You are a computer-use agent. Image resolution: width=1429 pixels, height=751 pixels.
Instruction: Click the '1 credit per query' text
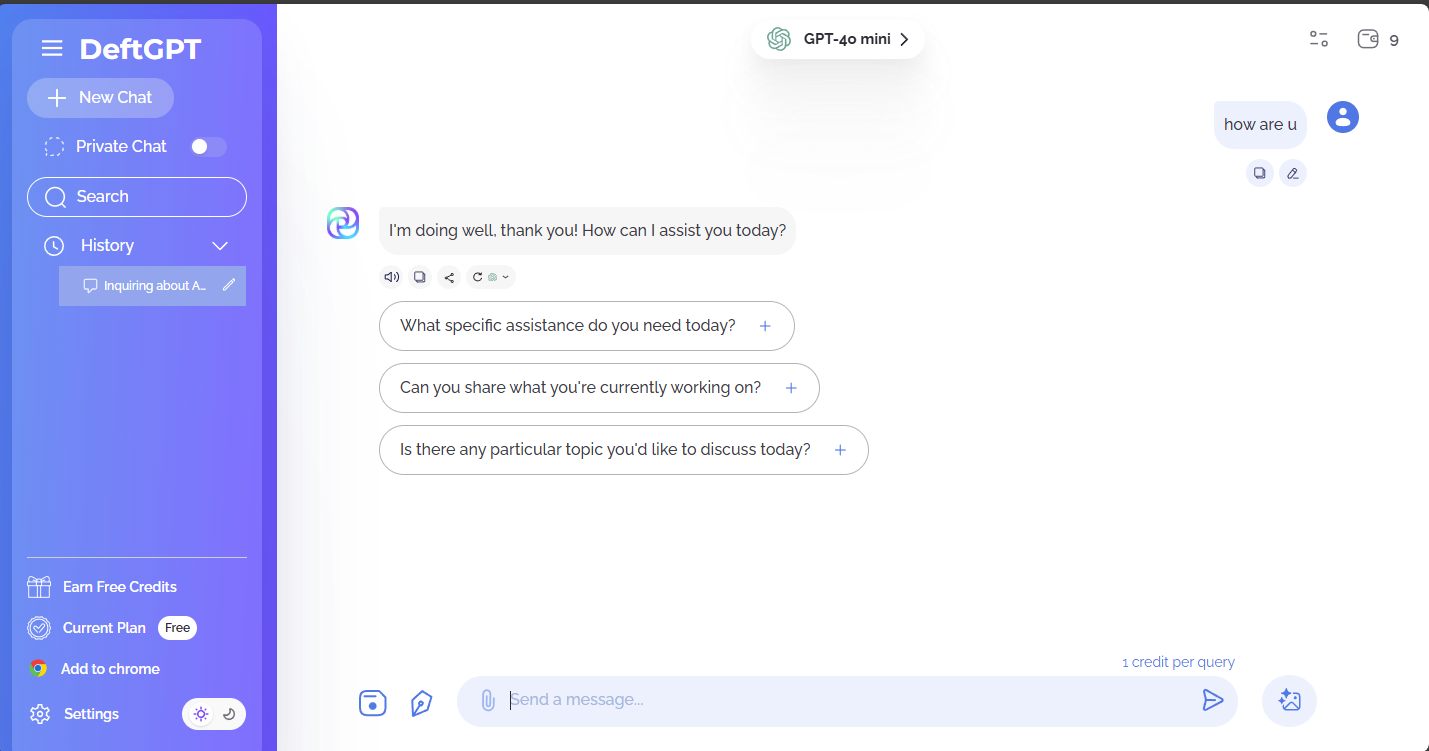(x=1178, y=662)
